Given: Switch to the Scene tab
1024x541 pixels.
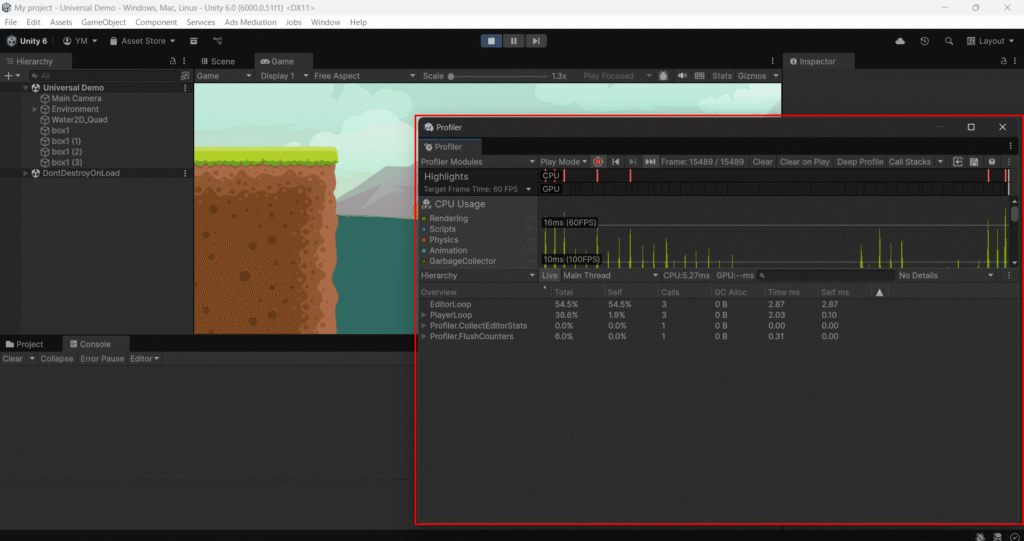Looking at the screenshot, I should pyautogui.click(x=222, y=61).
